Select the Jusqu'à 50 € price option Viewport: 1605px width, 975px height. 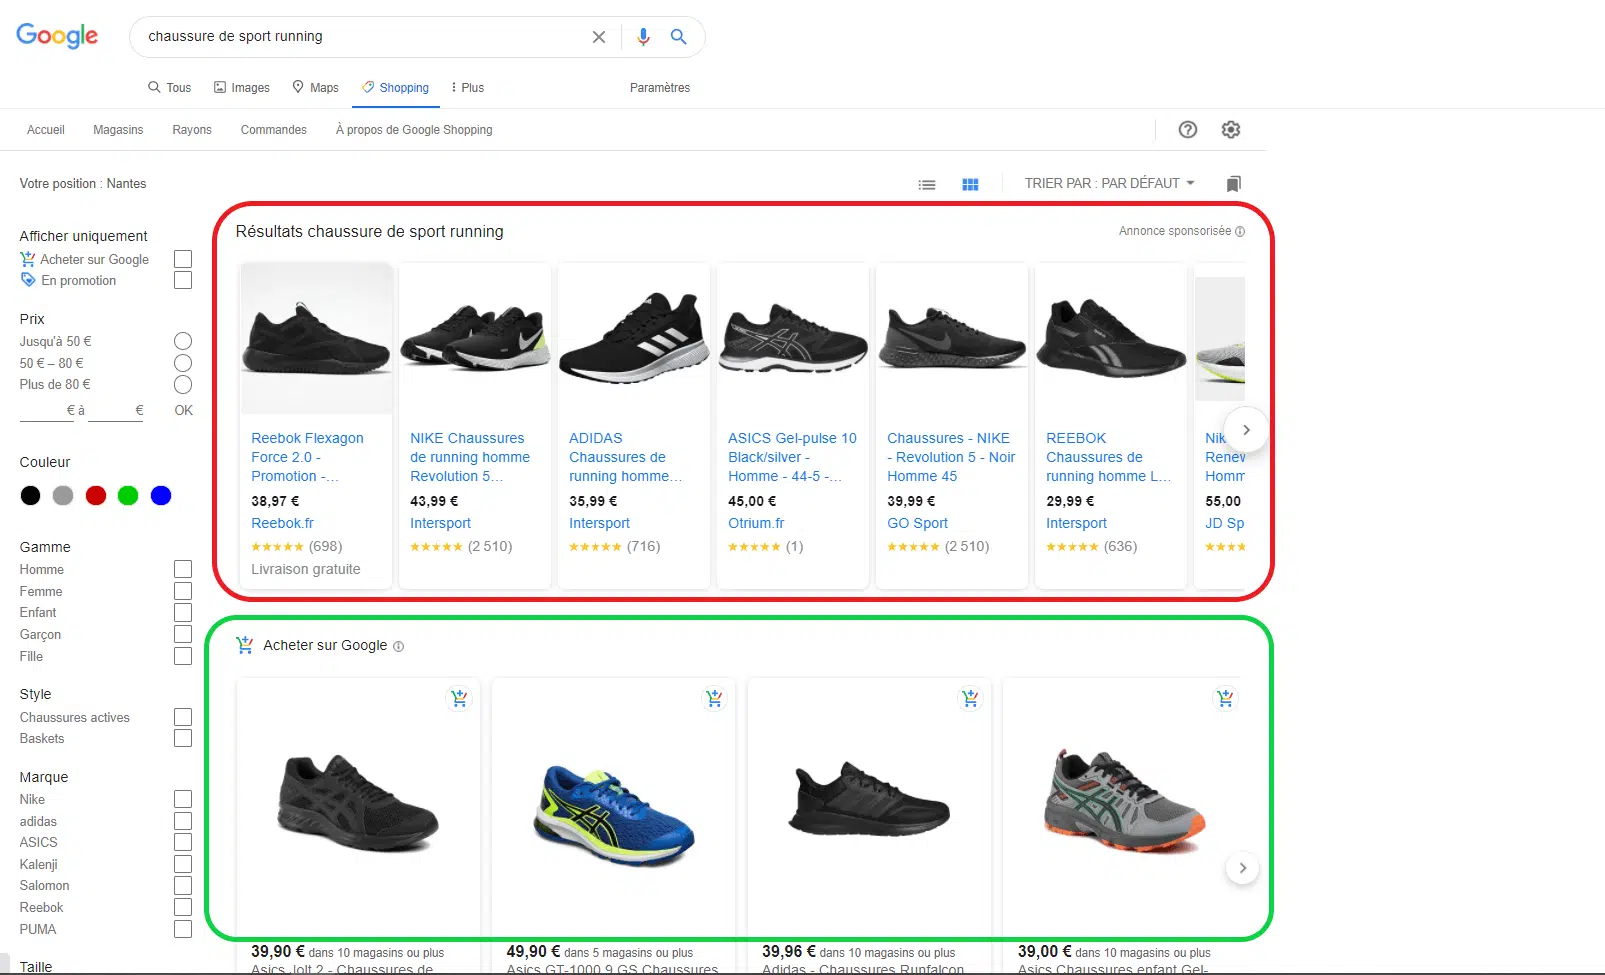(183, 341)
